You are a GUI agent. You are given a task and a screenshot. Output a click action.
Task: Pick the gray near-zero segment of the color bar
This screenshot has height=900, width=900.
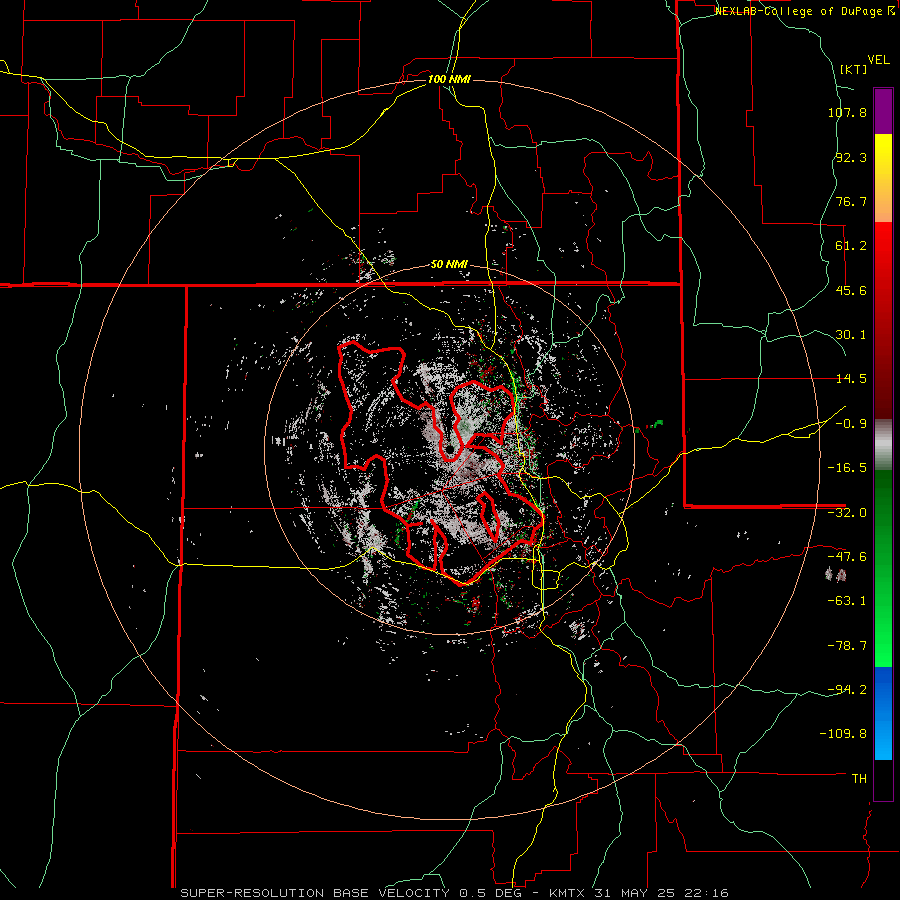click(883, 445)
